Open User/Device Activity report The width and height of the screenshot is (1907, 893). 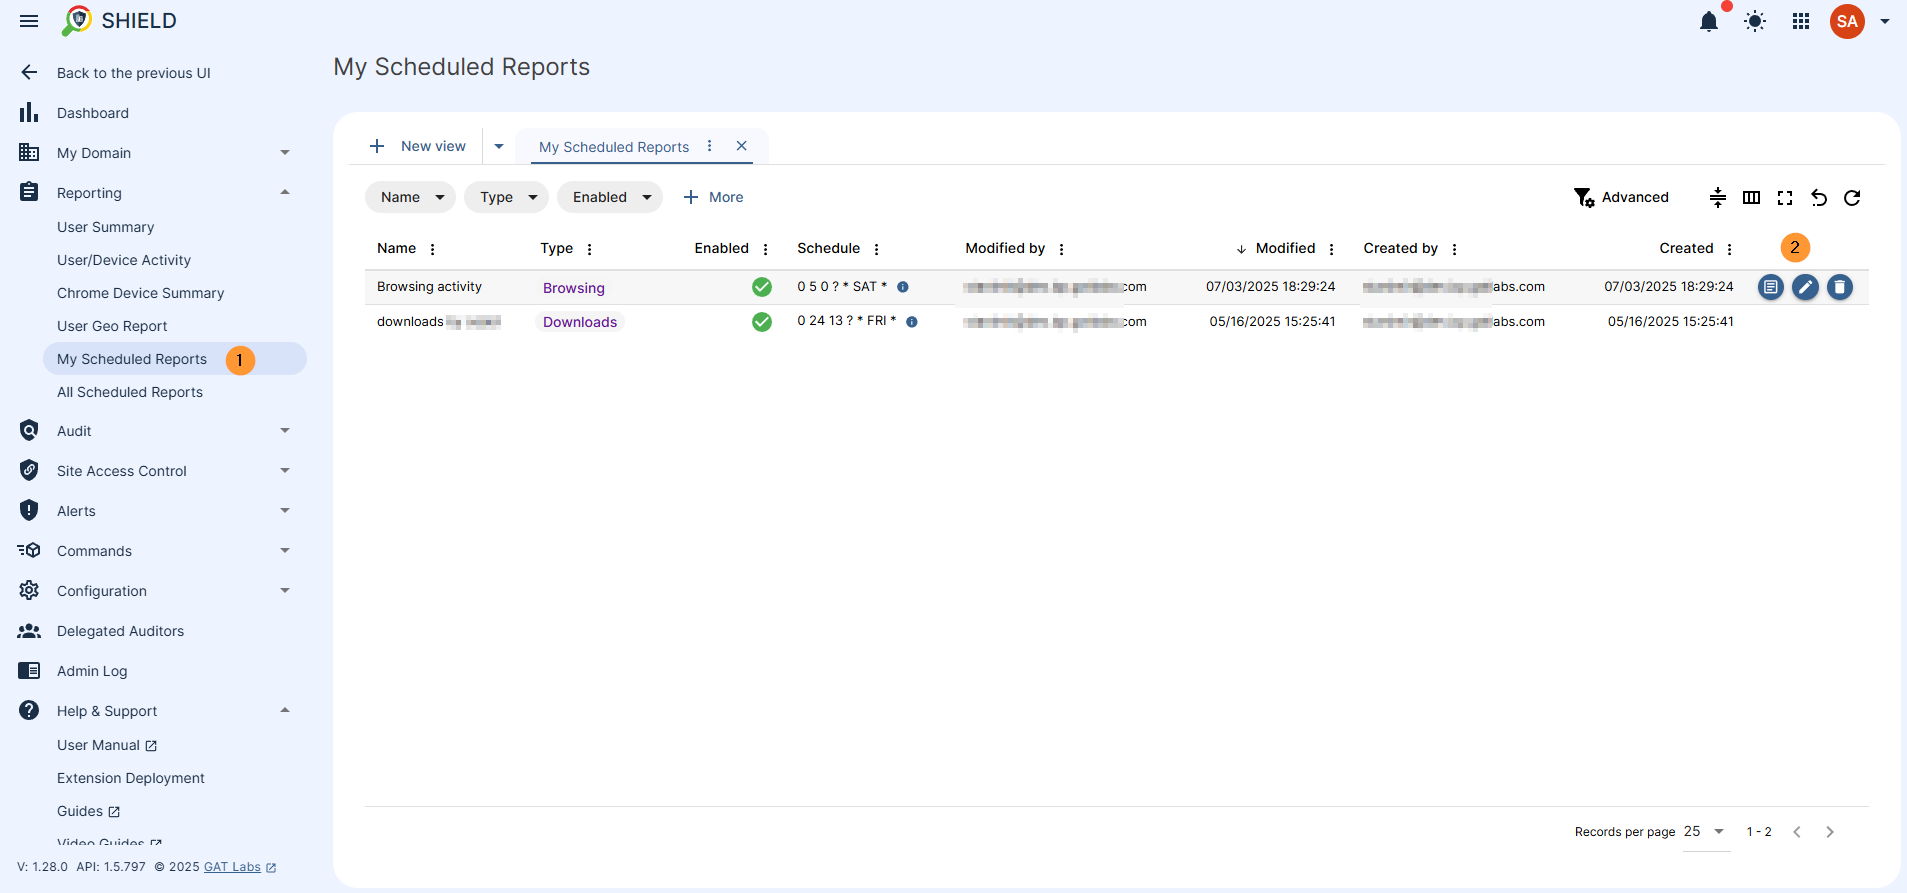tap(124, 260)
